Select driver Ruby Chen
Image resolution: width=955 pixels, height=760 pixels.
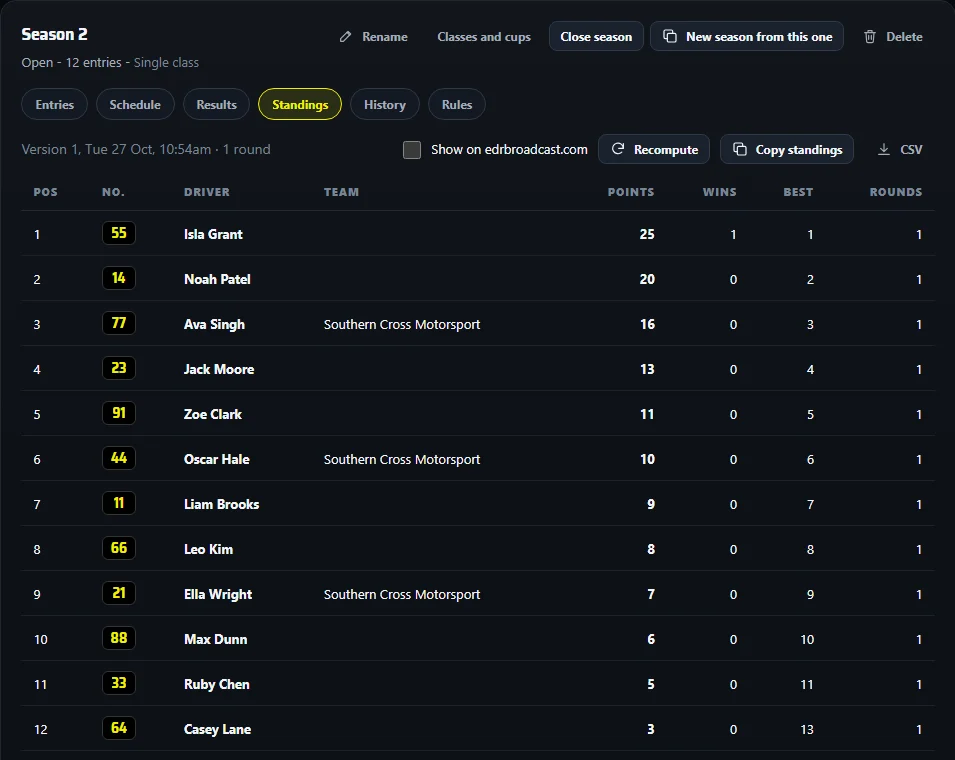[x=217, y=685]
